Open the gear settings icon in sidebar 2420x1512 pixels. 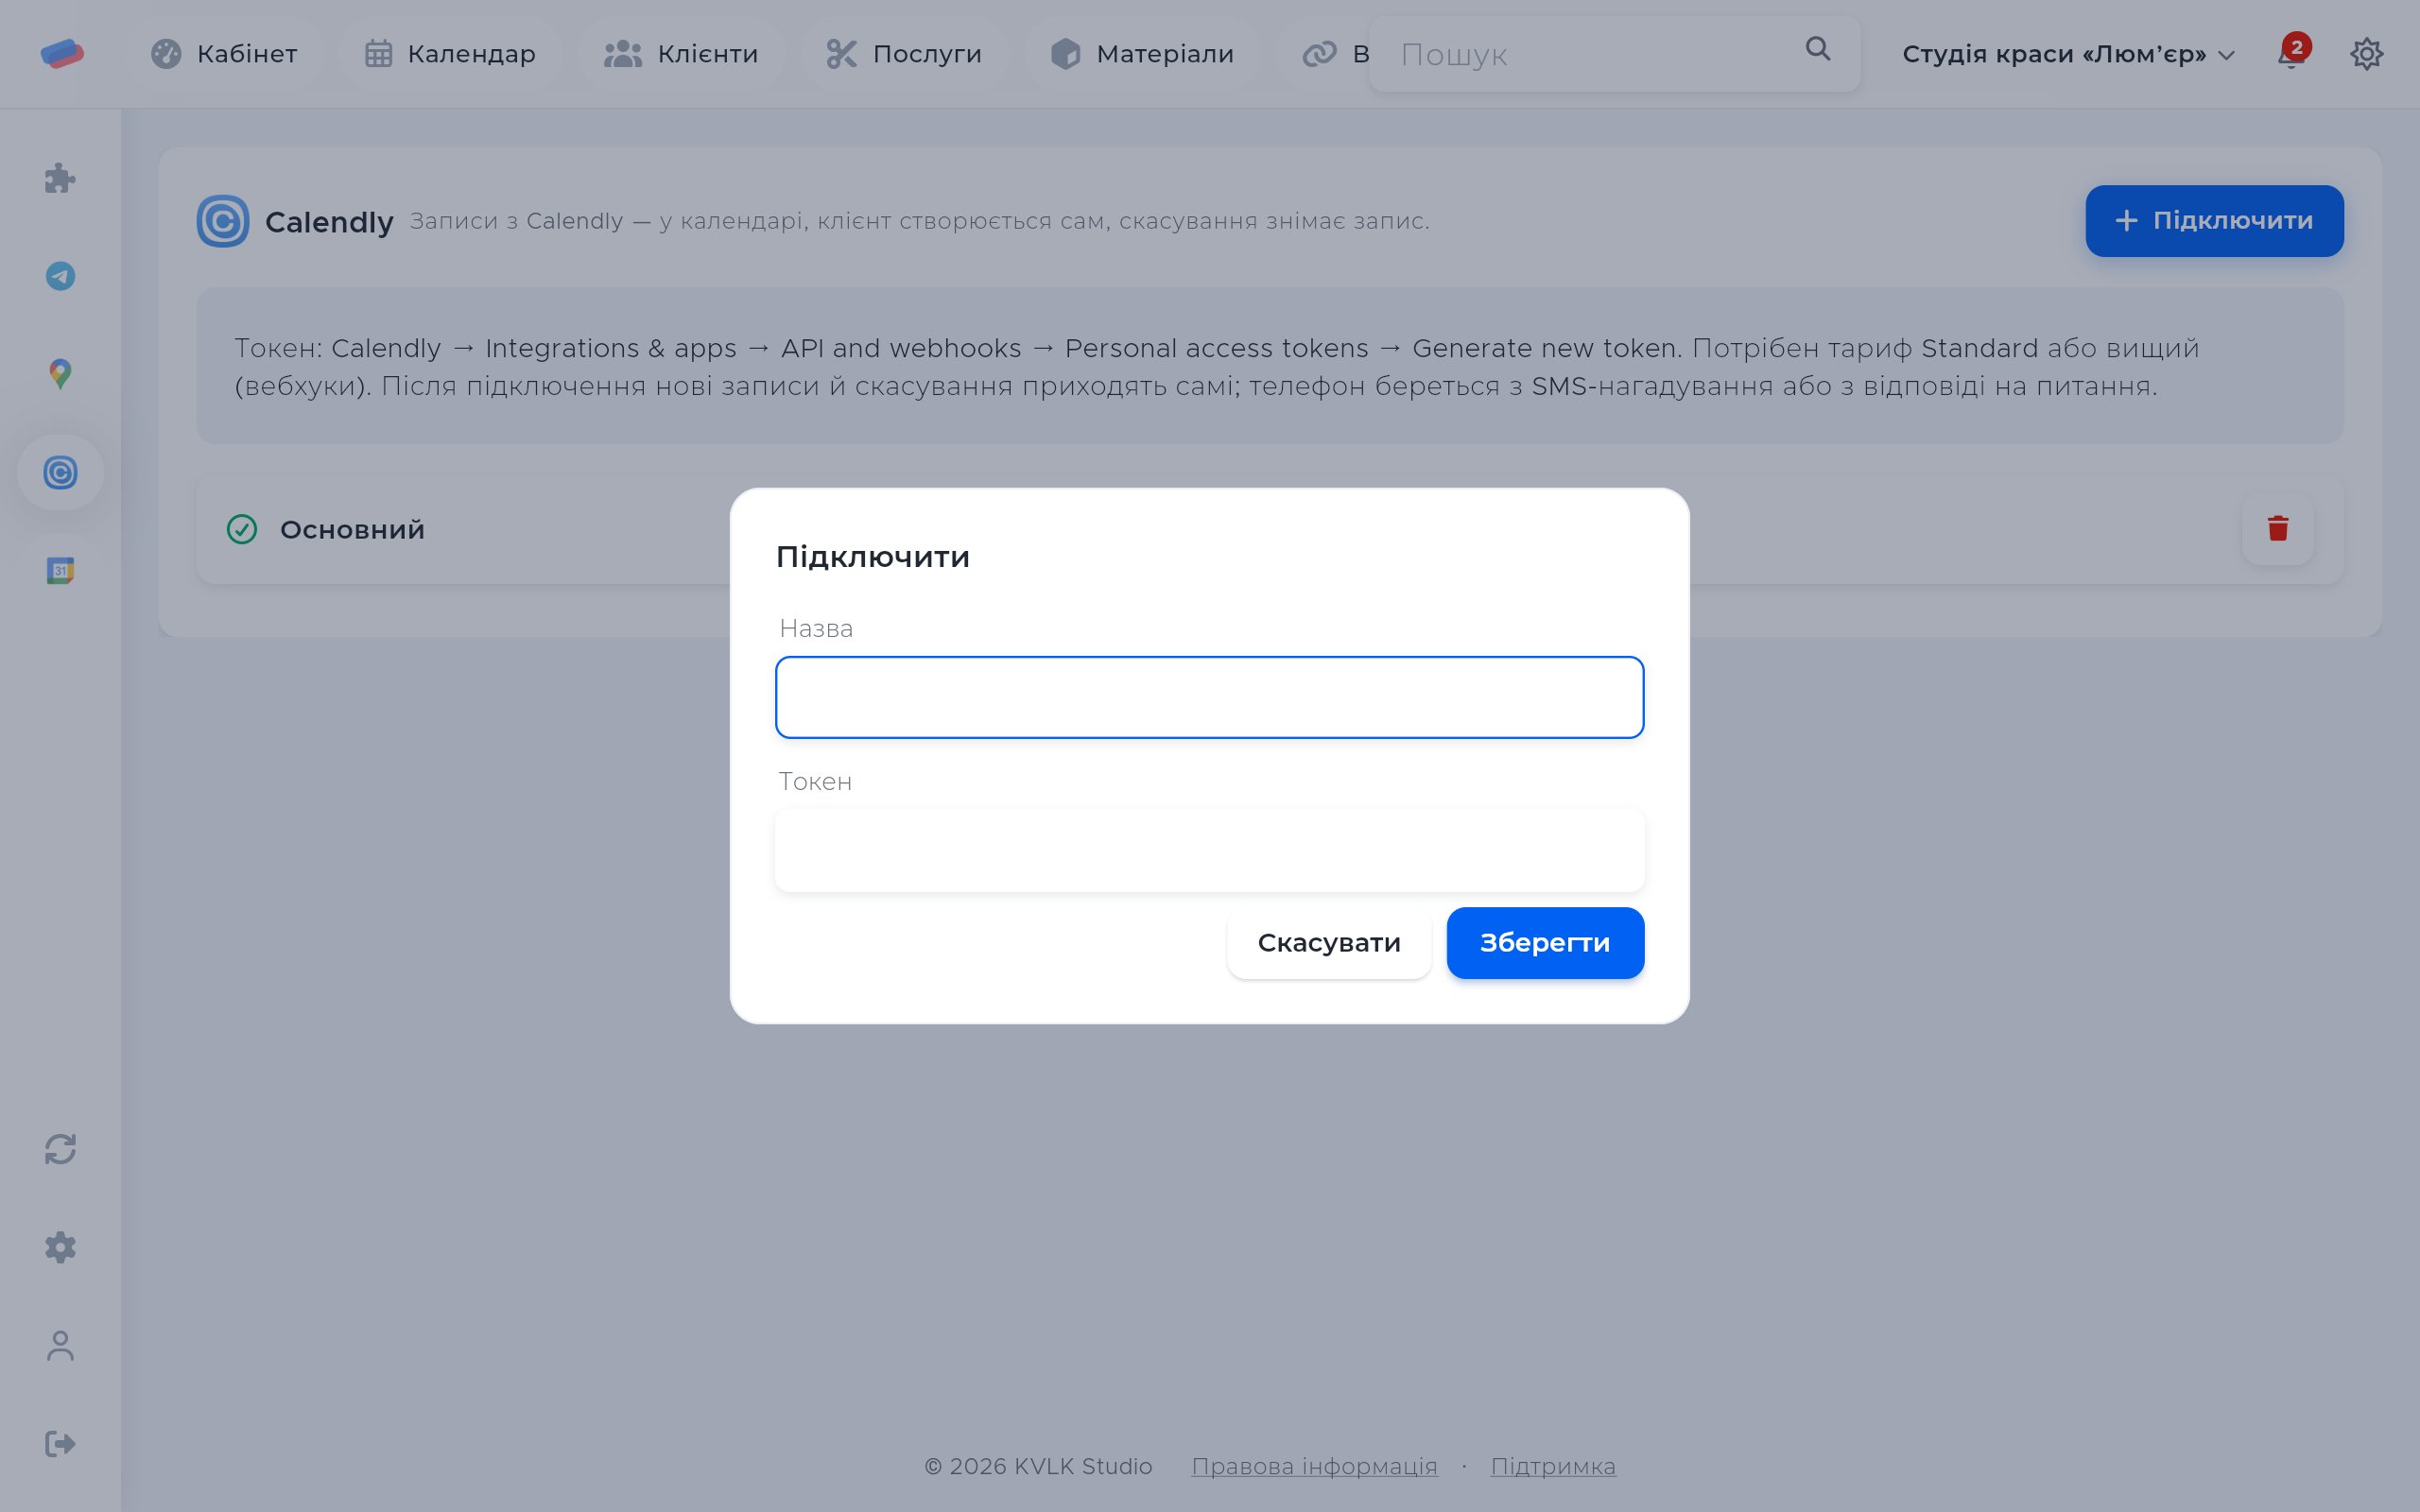coord(60,1247)
